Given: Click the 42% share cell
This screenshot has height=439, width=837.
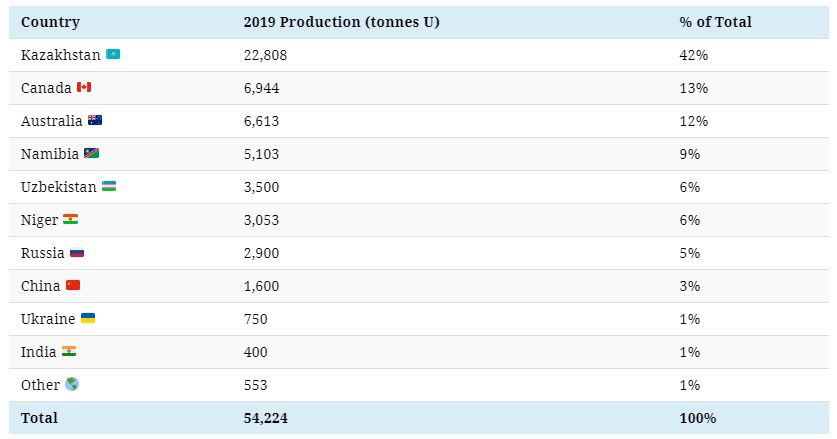Looking at the screenshot, I should 694,55.
